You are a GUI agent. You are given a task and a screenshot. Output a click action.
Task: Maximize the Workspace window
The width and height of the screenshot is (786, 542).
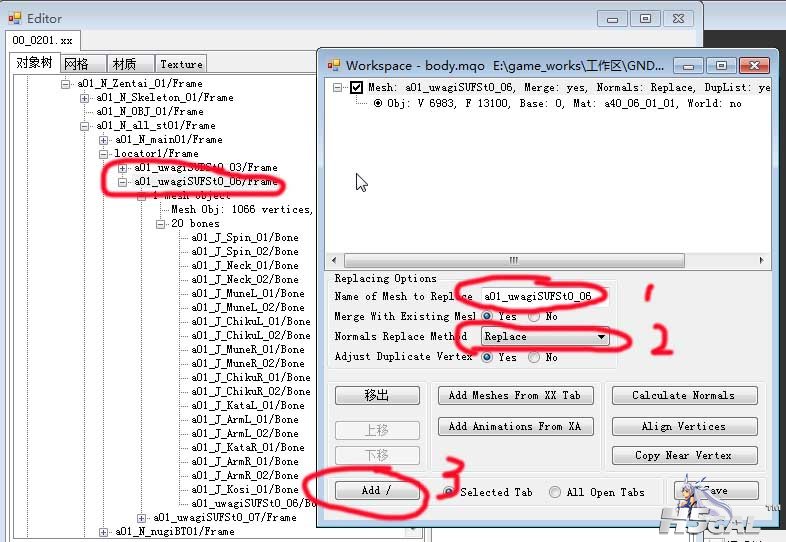(720, 65)
